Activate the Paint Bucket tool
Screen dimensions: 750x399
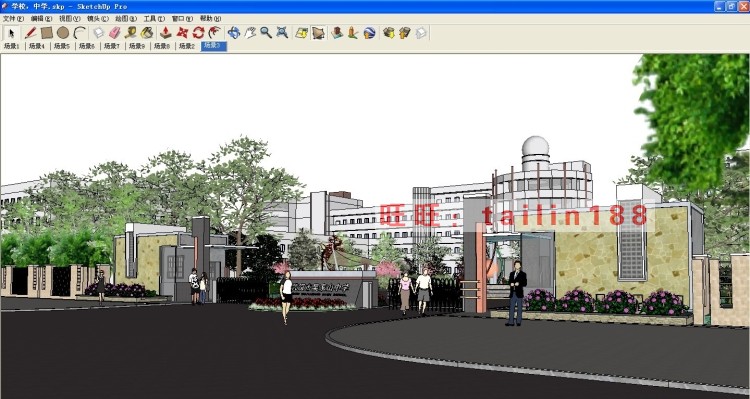[147, 33]
